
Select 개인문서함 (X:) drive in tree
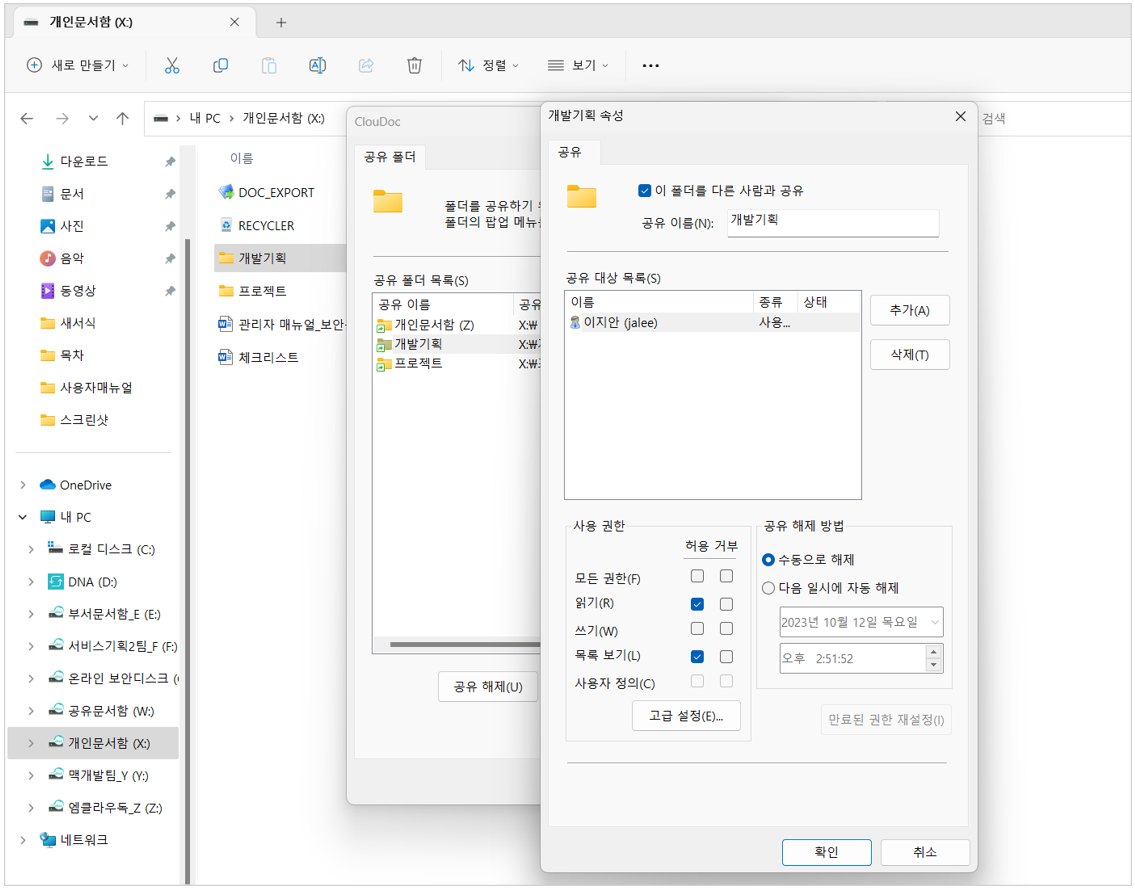click(93, 743)
